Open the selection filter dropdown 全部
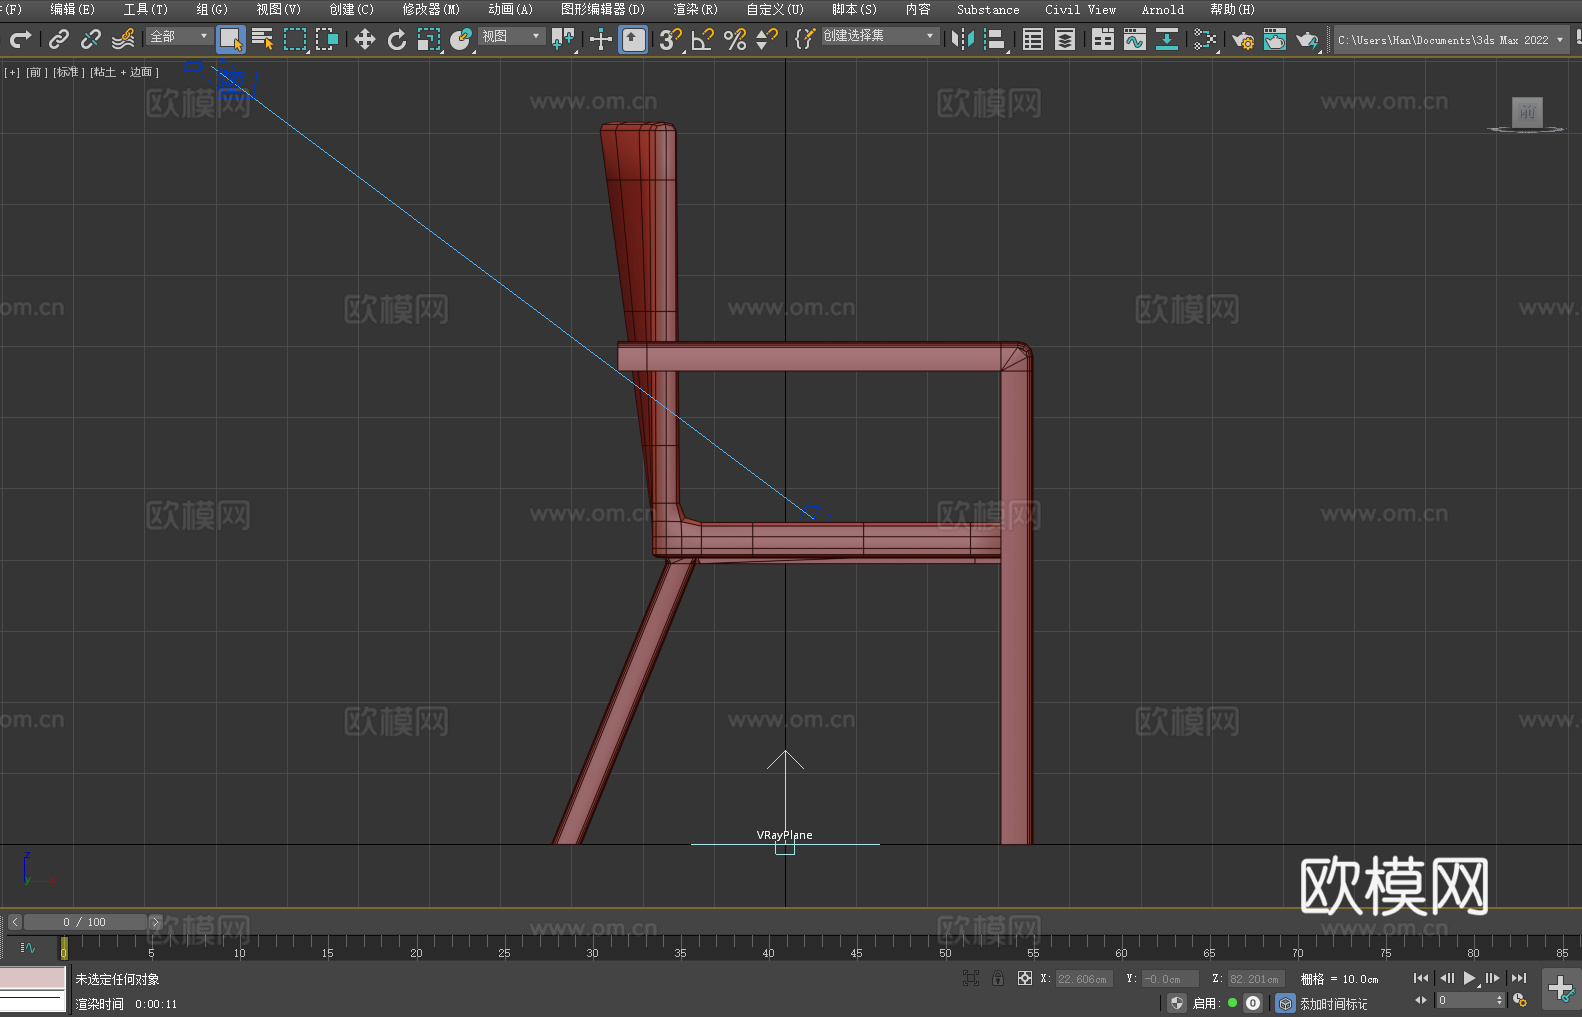 pos(179,36)
